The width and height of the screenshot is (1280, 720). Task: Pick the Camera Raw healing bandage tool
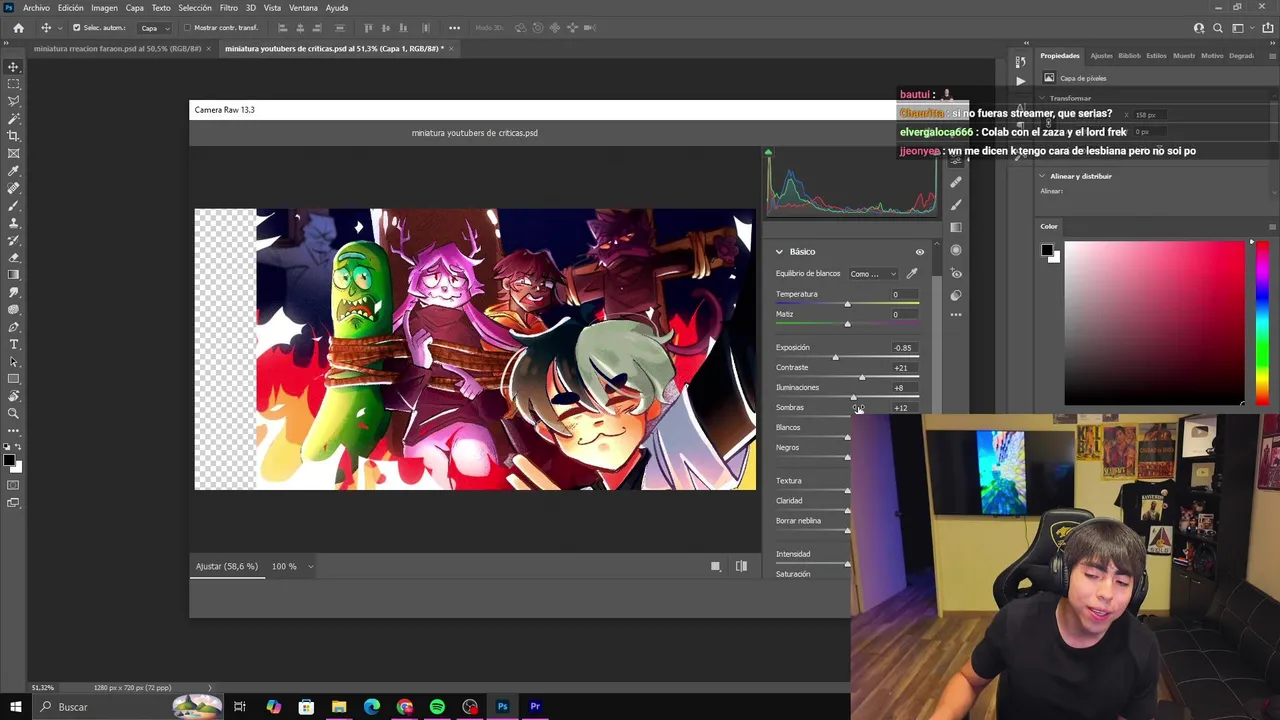pyautogui.click(x=956, y=182)
